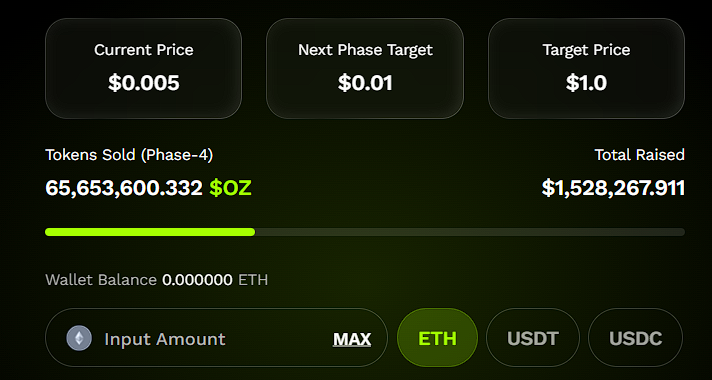
Task: Click the unfilled part of progress bar
Action: pyautogui.click(x=470, y=232)
